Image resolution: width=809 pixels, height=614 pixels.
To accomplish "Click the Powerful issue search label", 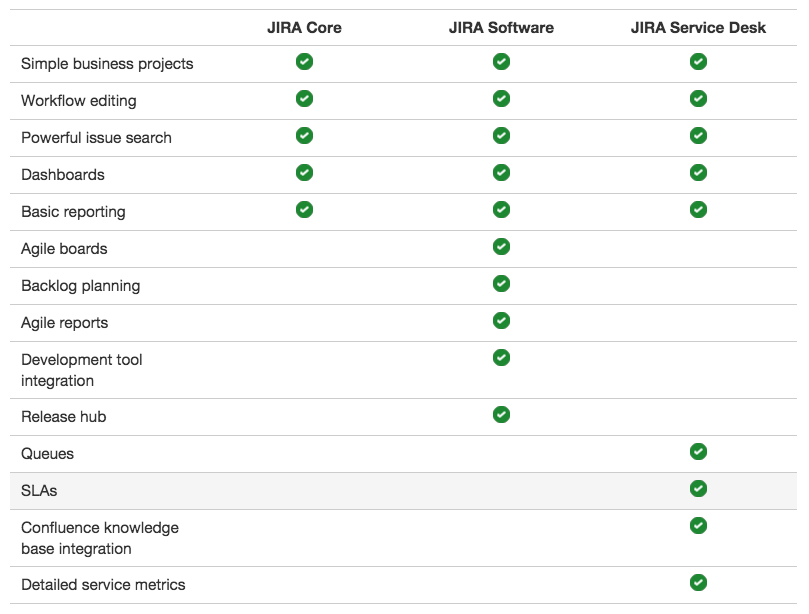I will 96,138.
